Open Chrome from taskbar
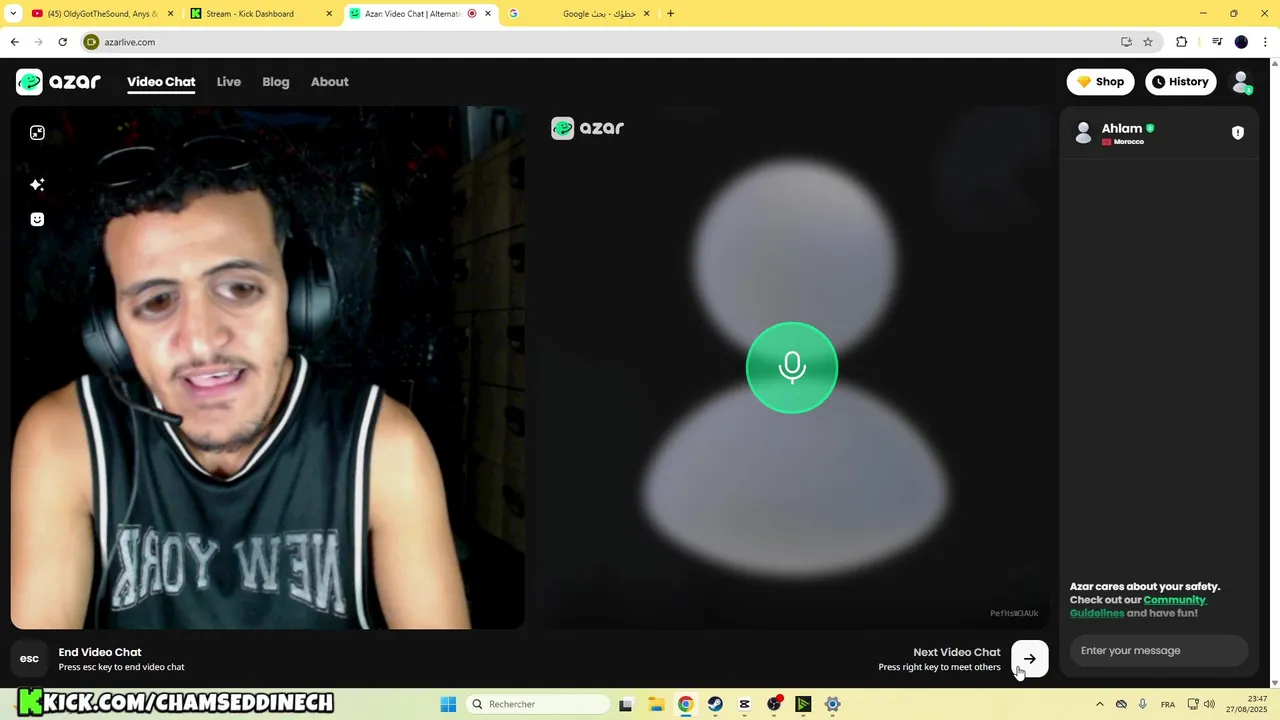Viewport: 1280px width, 720px height. tap(685, 704)
